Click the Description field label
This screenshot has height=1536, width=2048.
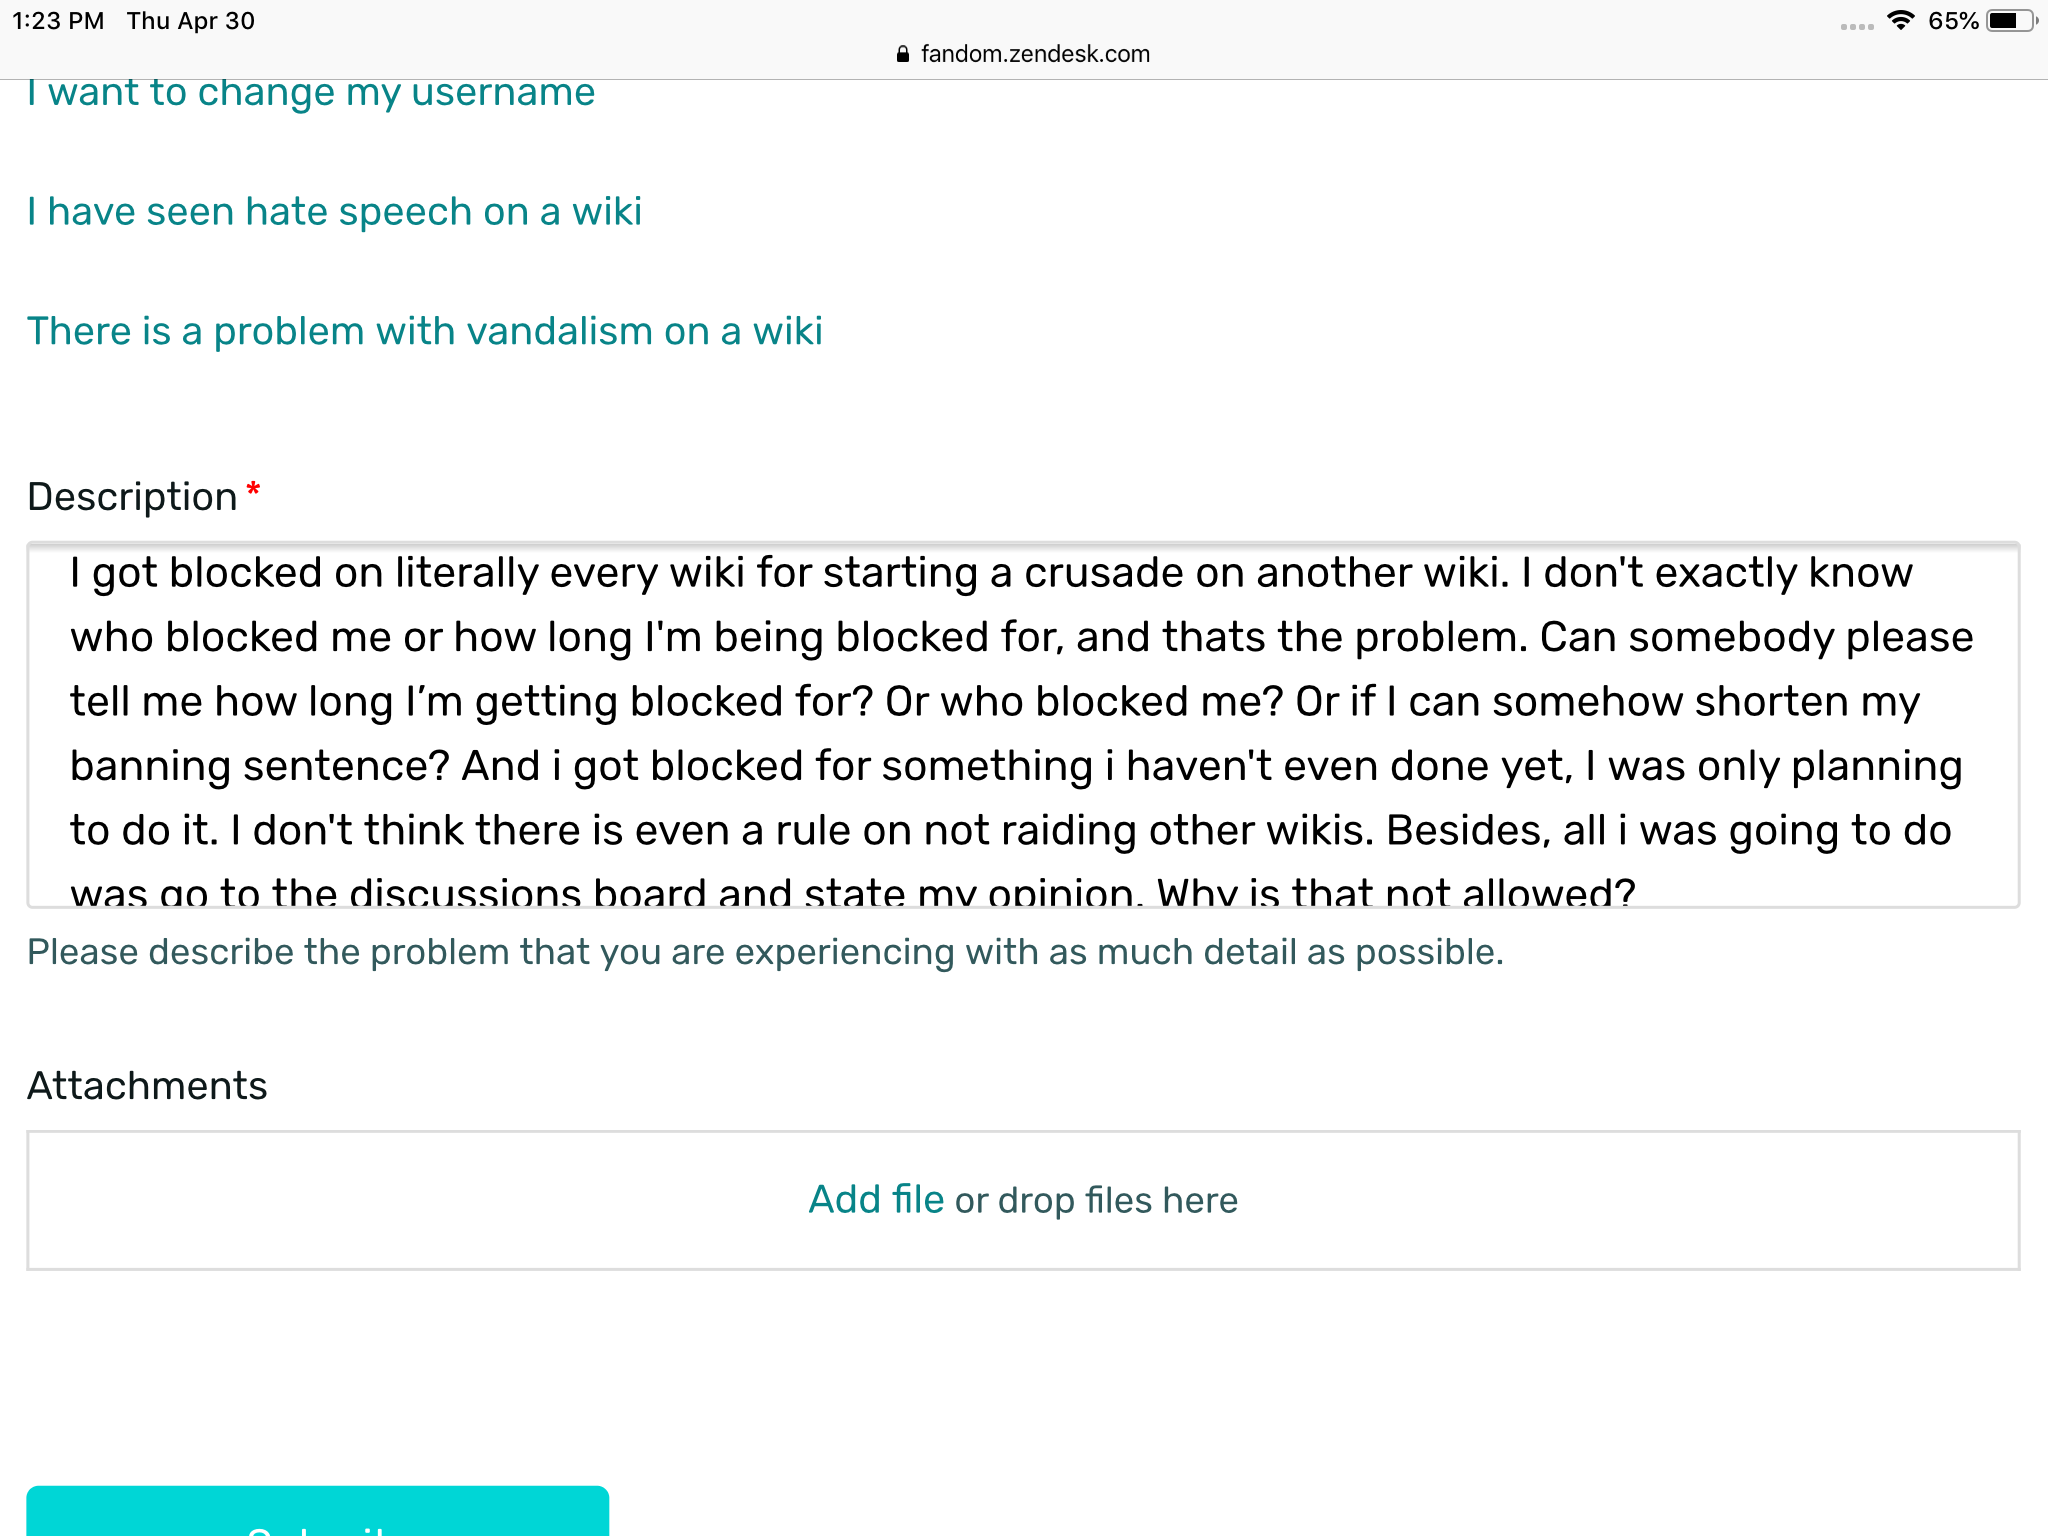click(132, 497)
